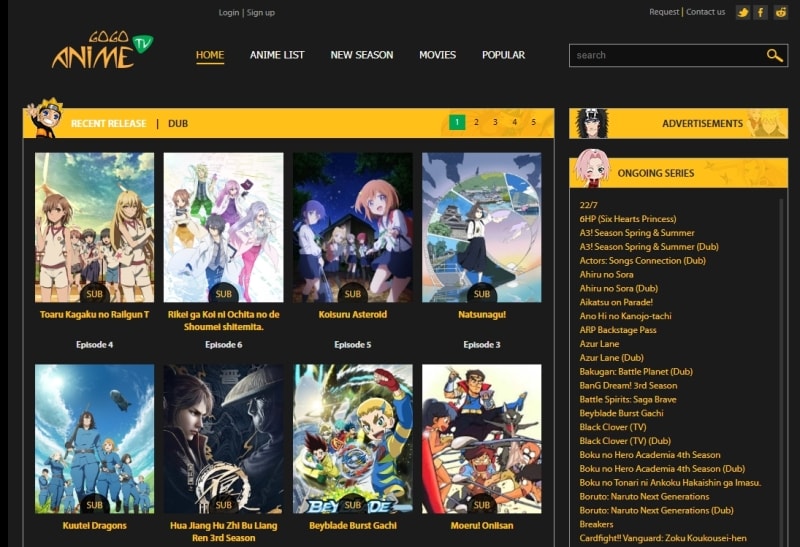Open the Sign up link
800x547 pixels.
coord(261,13)
